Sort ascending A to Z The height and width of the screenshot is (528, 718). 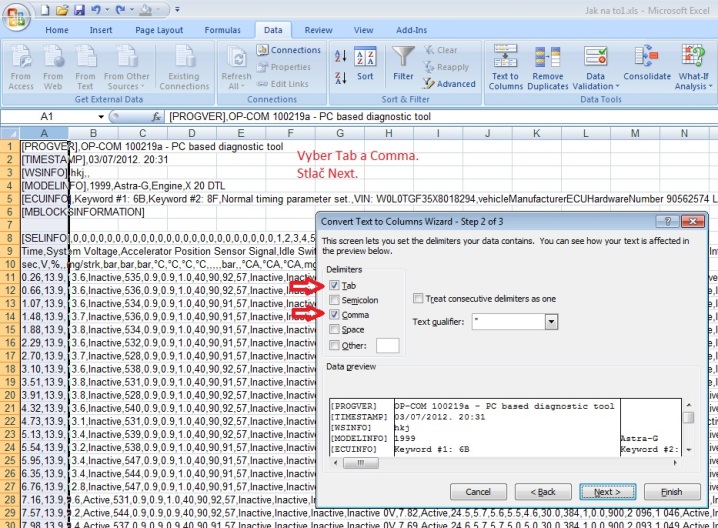point(340,56)
